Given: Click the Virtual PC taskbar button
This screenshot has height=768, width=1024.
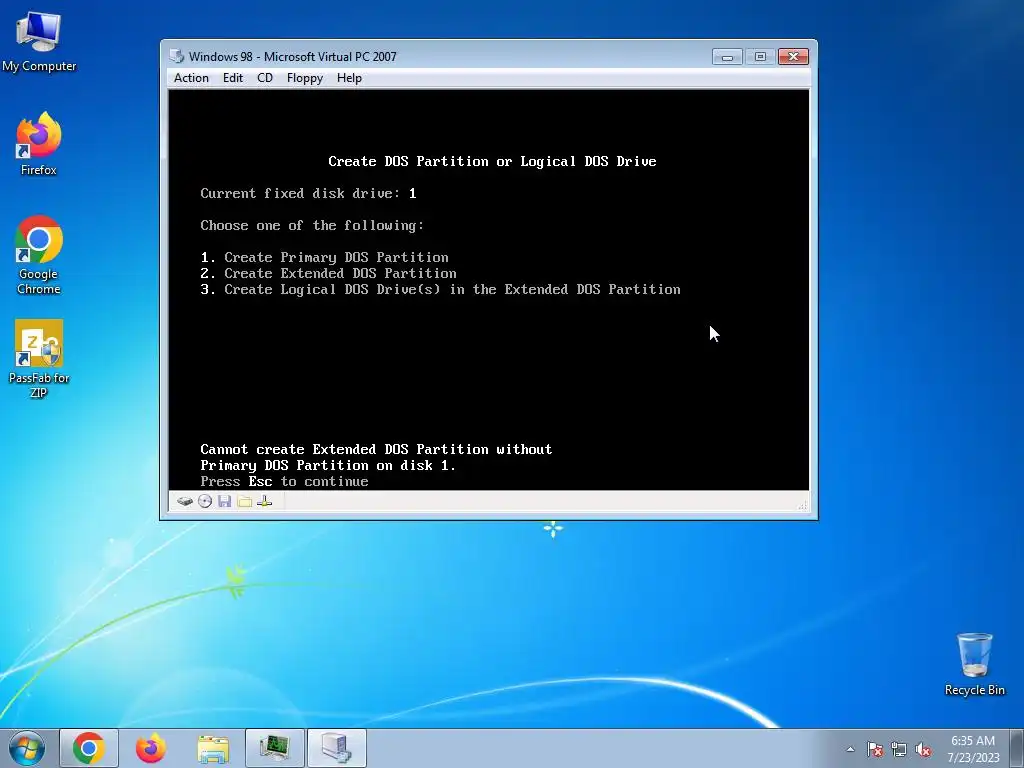Looking at the screenshot, I should tap(337, 748).
